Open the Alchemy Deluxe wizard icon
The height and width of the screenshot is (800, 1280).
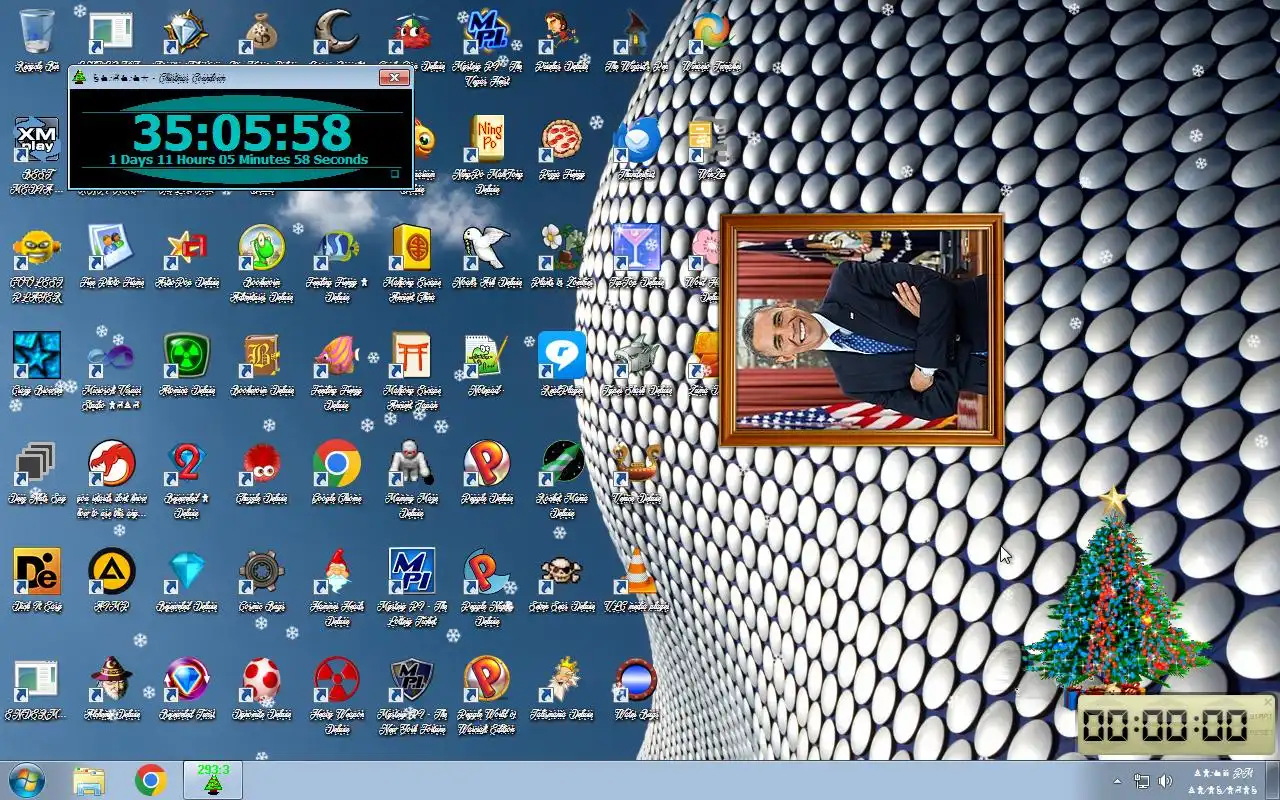112,679
